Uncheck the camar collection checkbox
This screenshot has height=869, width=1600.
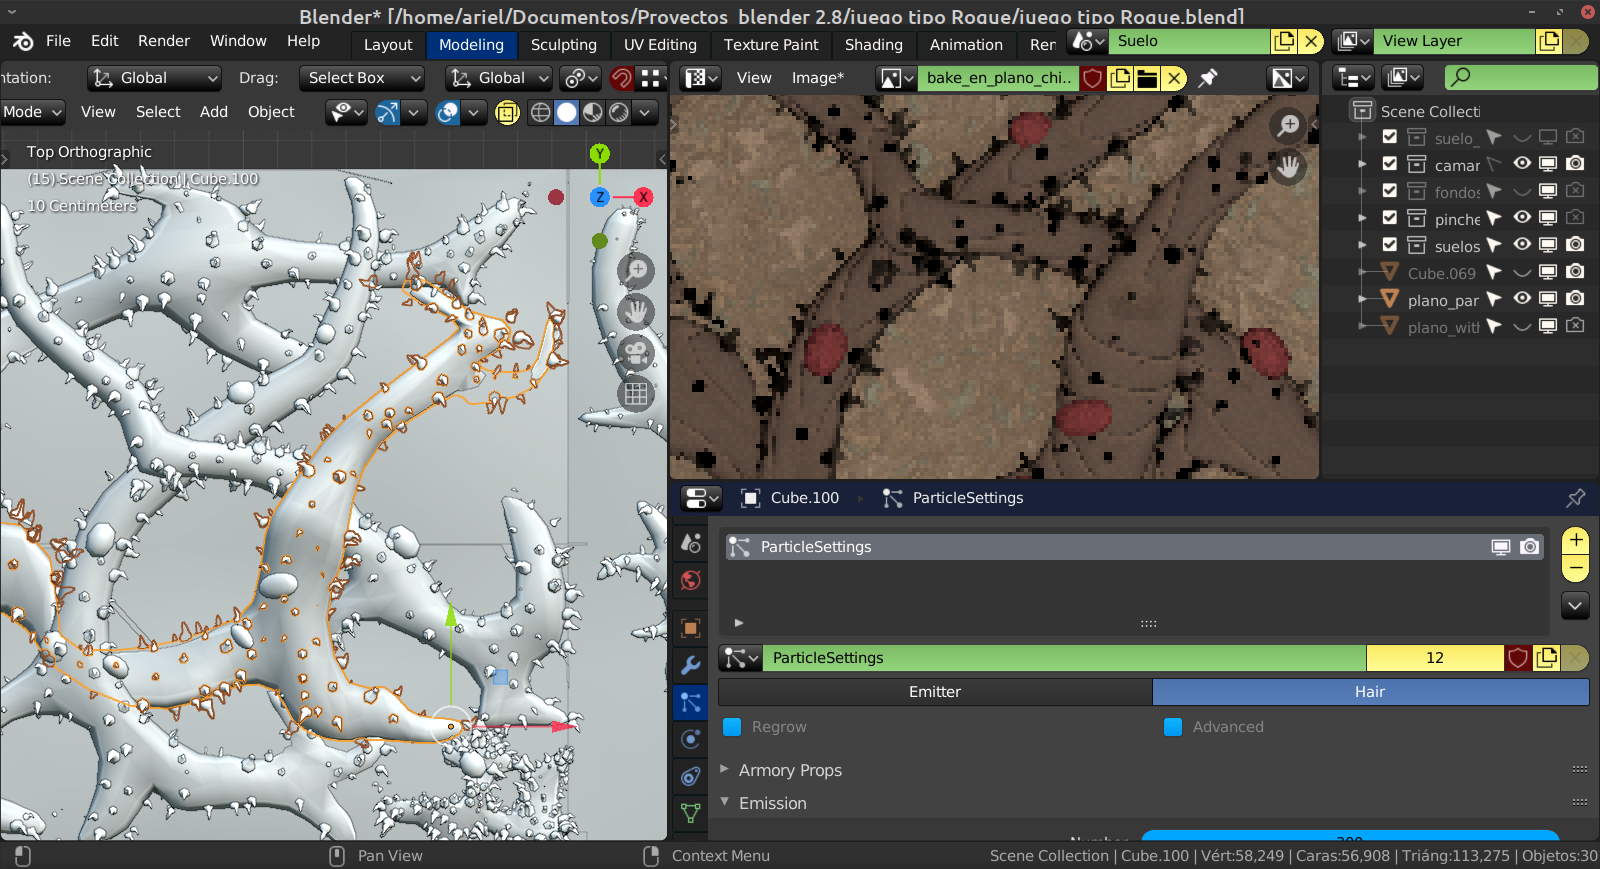[1390, 164]
